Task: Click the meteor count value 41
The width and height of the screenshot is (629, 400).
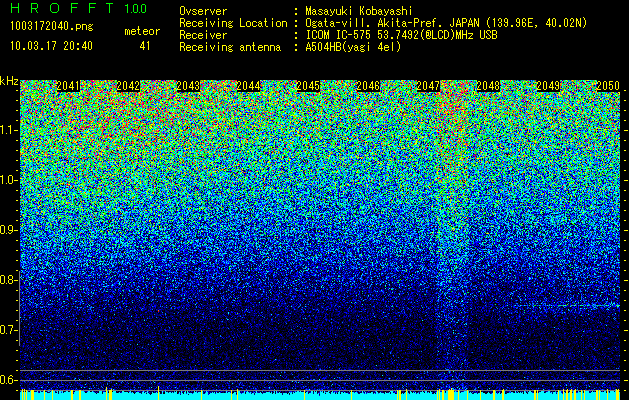Action: [x=145, y=46]
